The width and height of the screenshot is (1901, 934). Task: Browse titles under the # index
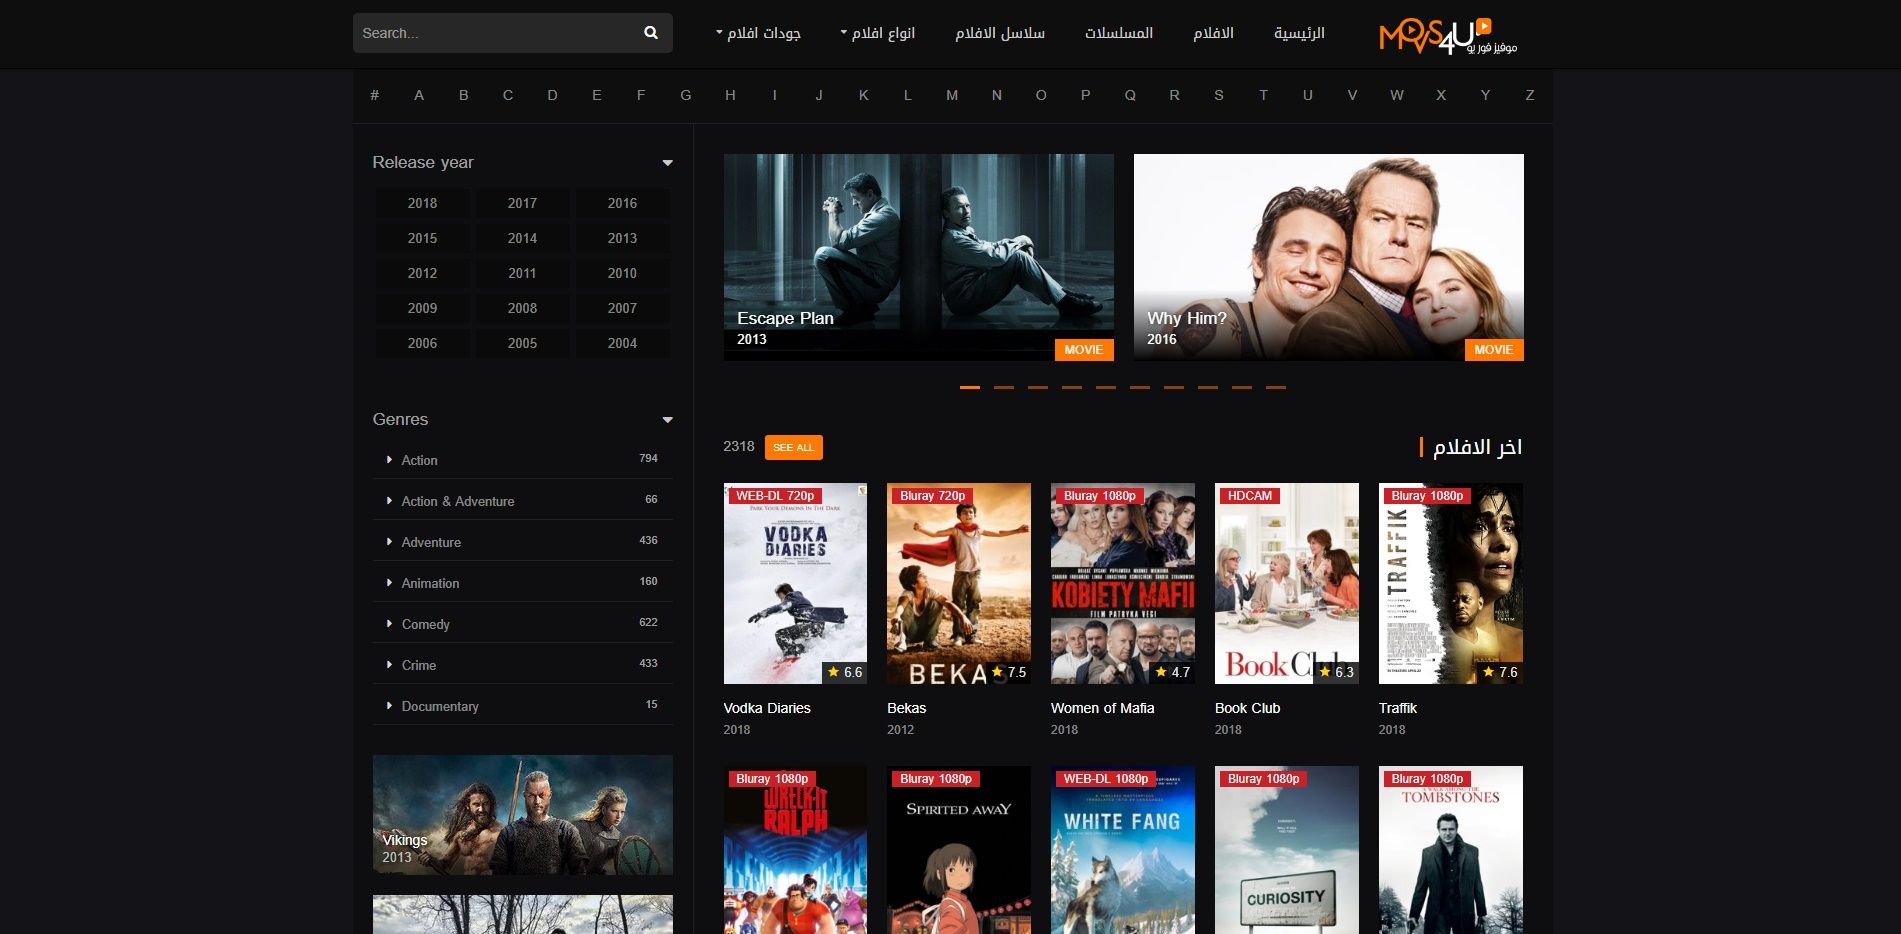[374, 95]
